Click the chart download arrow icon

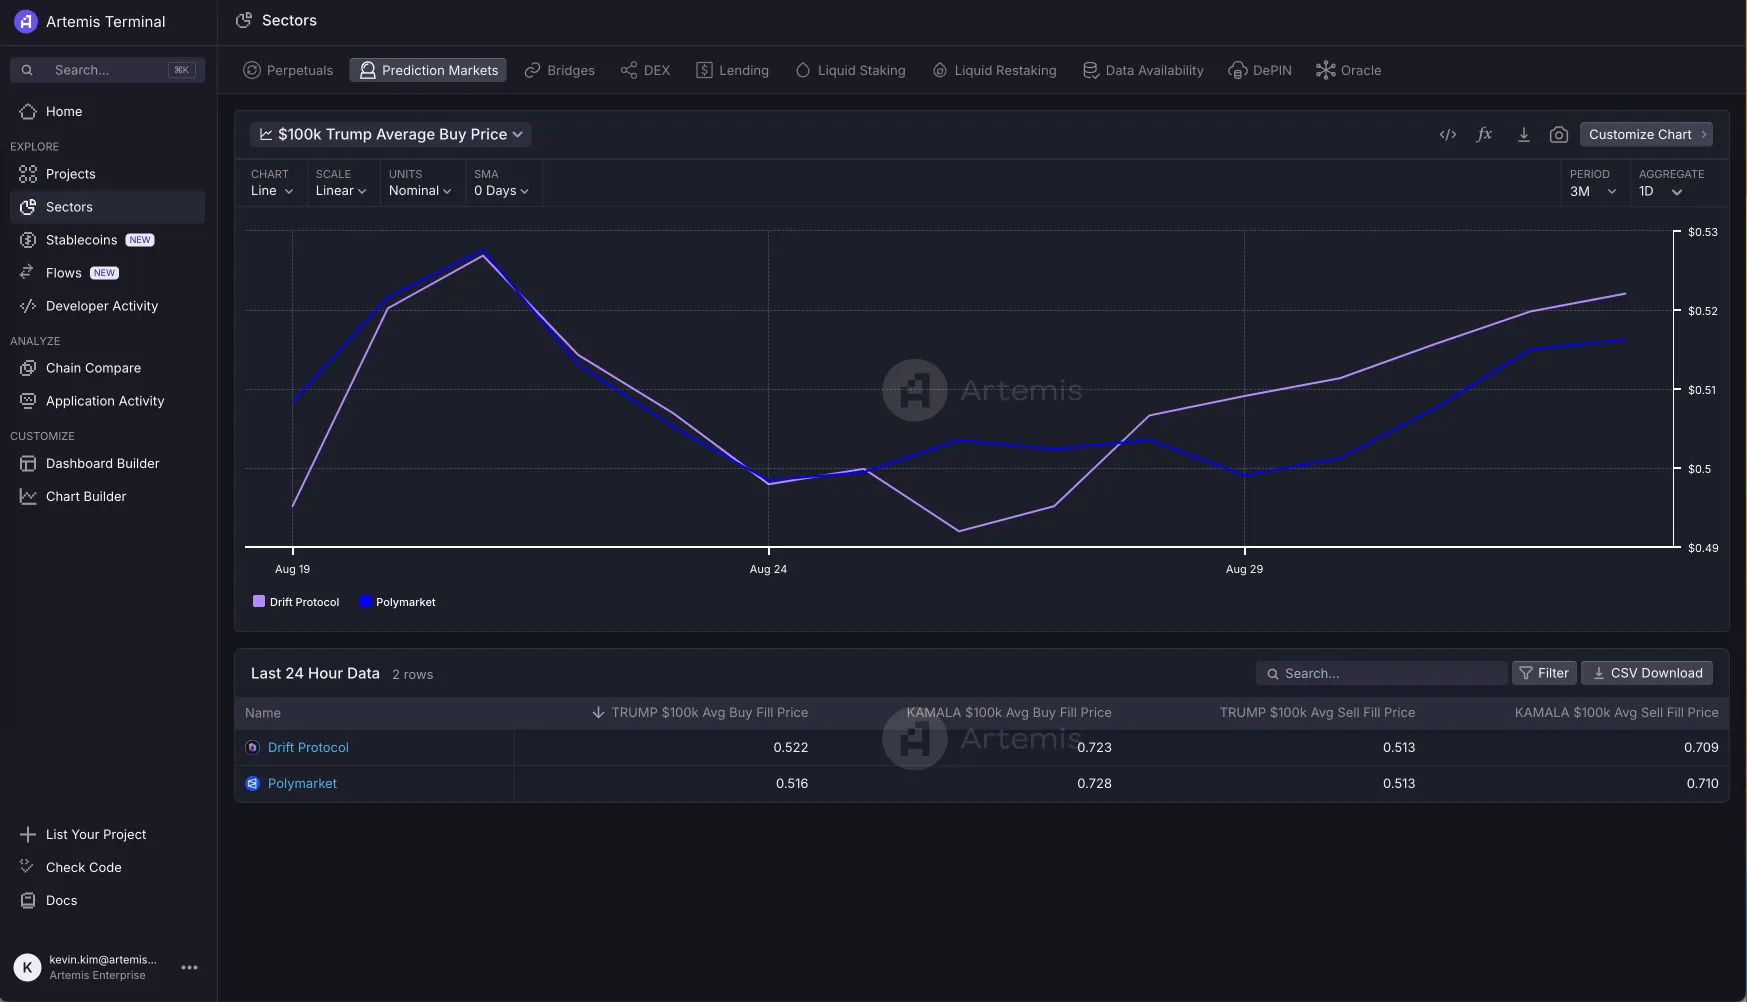pos(1523,135)
